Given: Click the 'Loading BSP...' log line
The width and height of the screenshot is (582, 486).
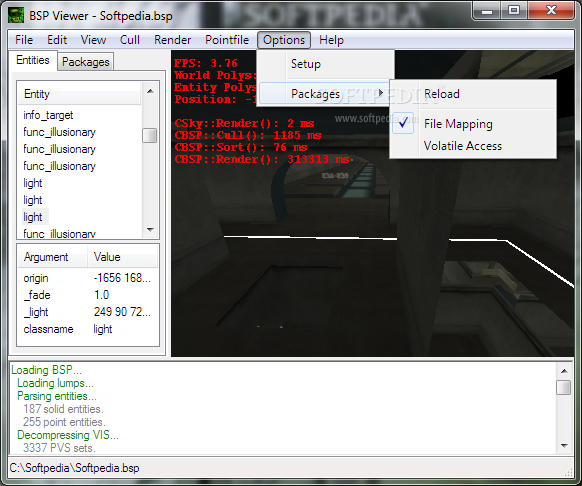Looking at the screenshot, I should tap(46, 370).
